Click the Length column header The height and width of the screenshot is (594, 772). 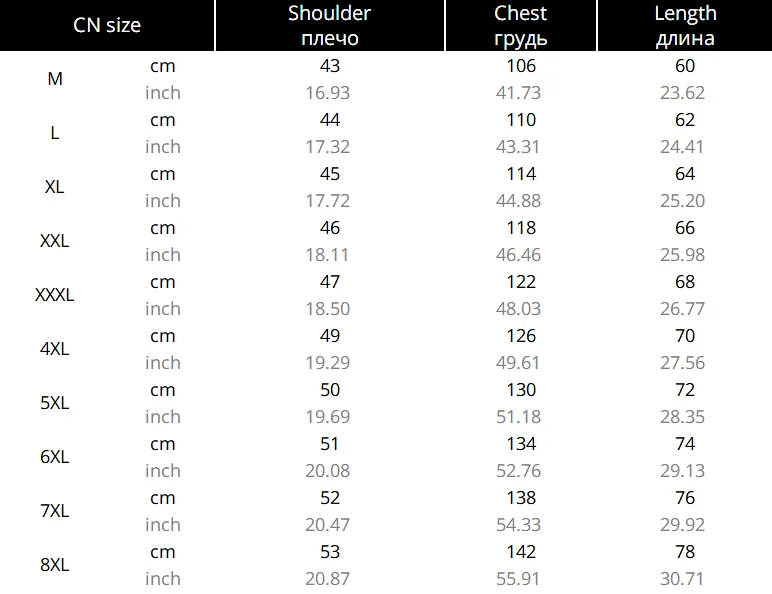tap(685, 25)
